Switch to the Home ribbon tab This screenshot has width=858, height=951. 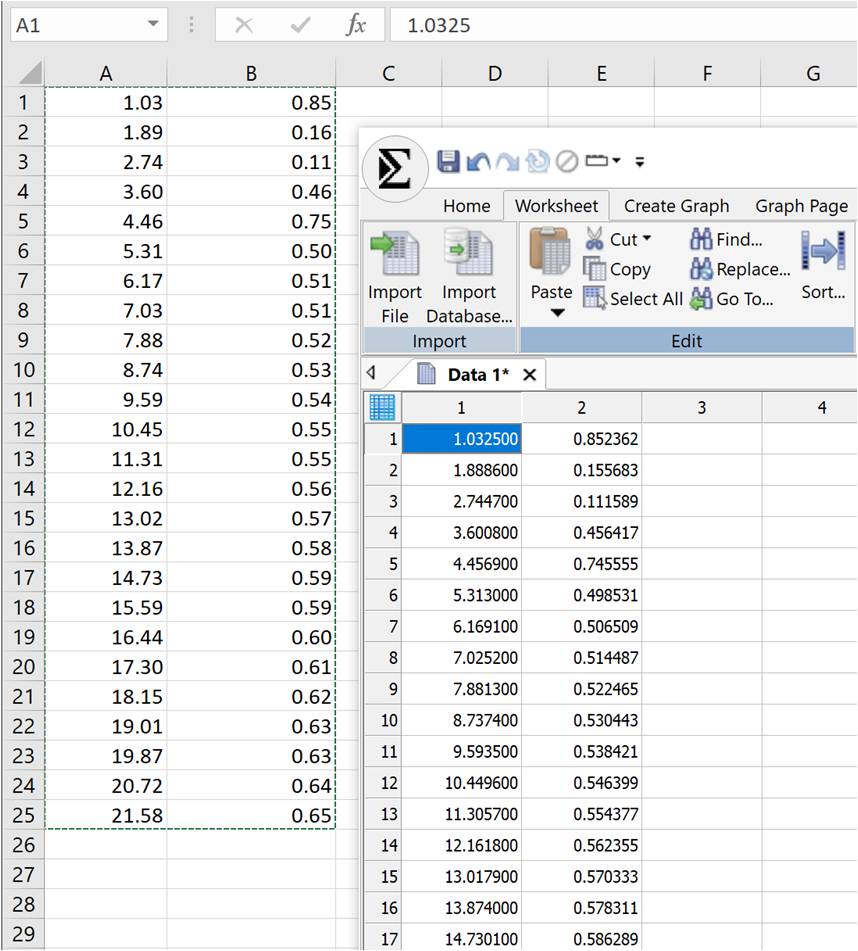coord(466,206)
